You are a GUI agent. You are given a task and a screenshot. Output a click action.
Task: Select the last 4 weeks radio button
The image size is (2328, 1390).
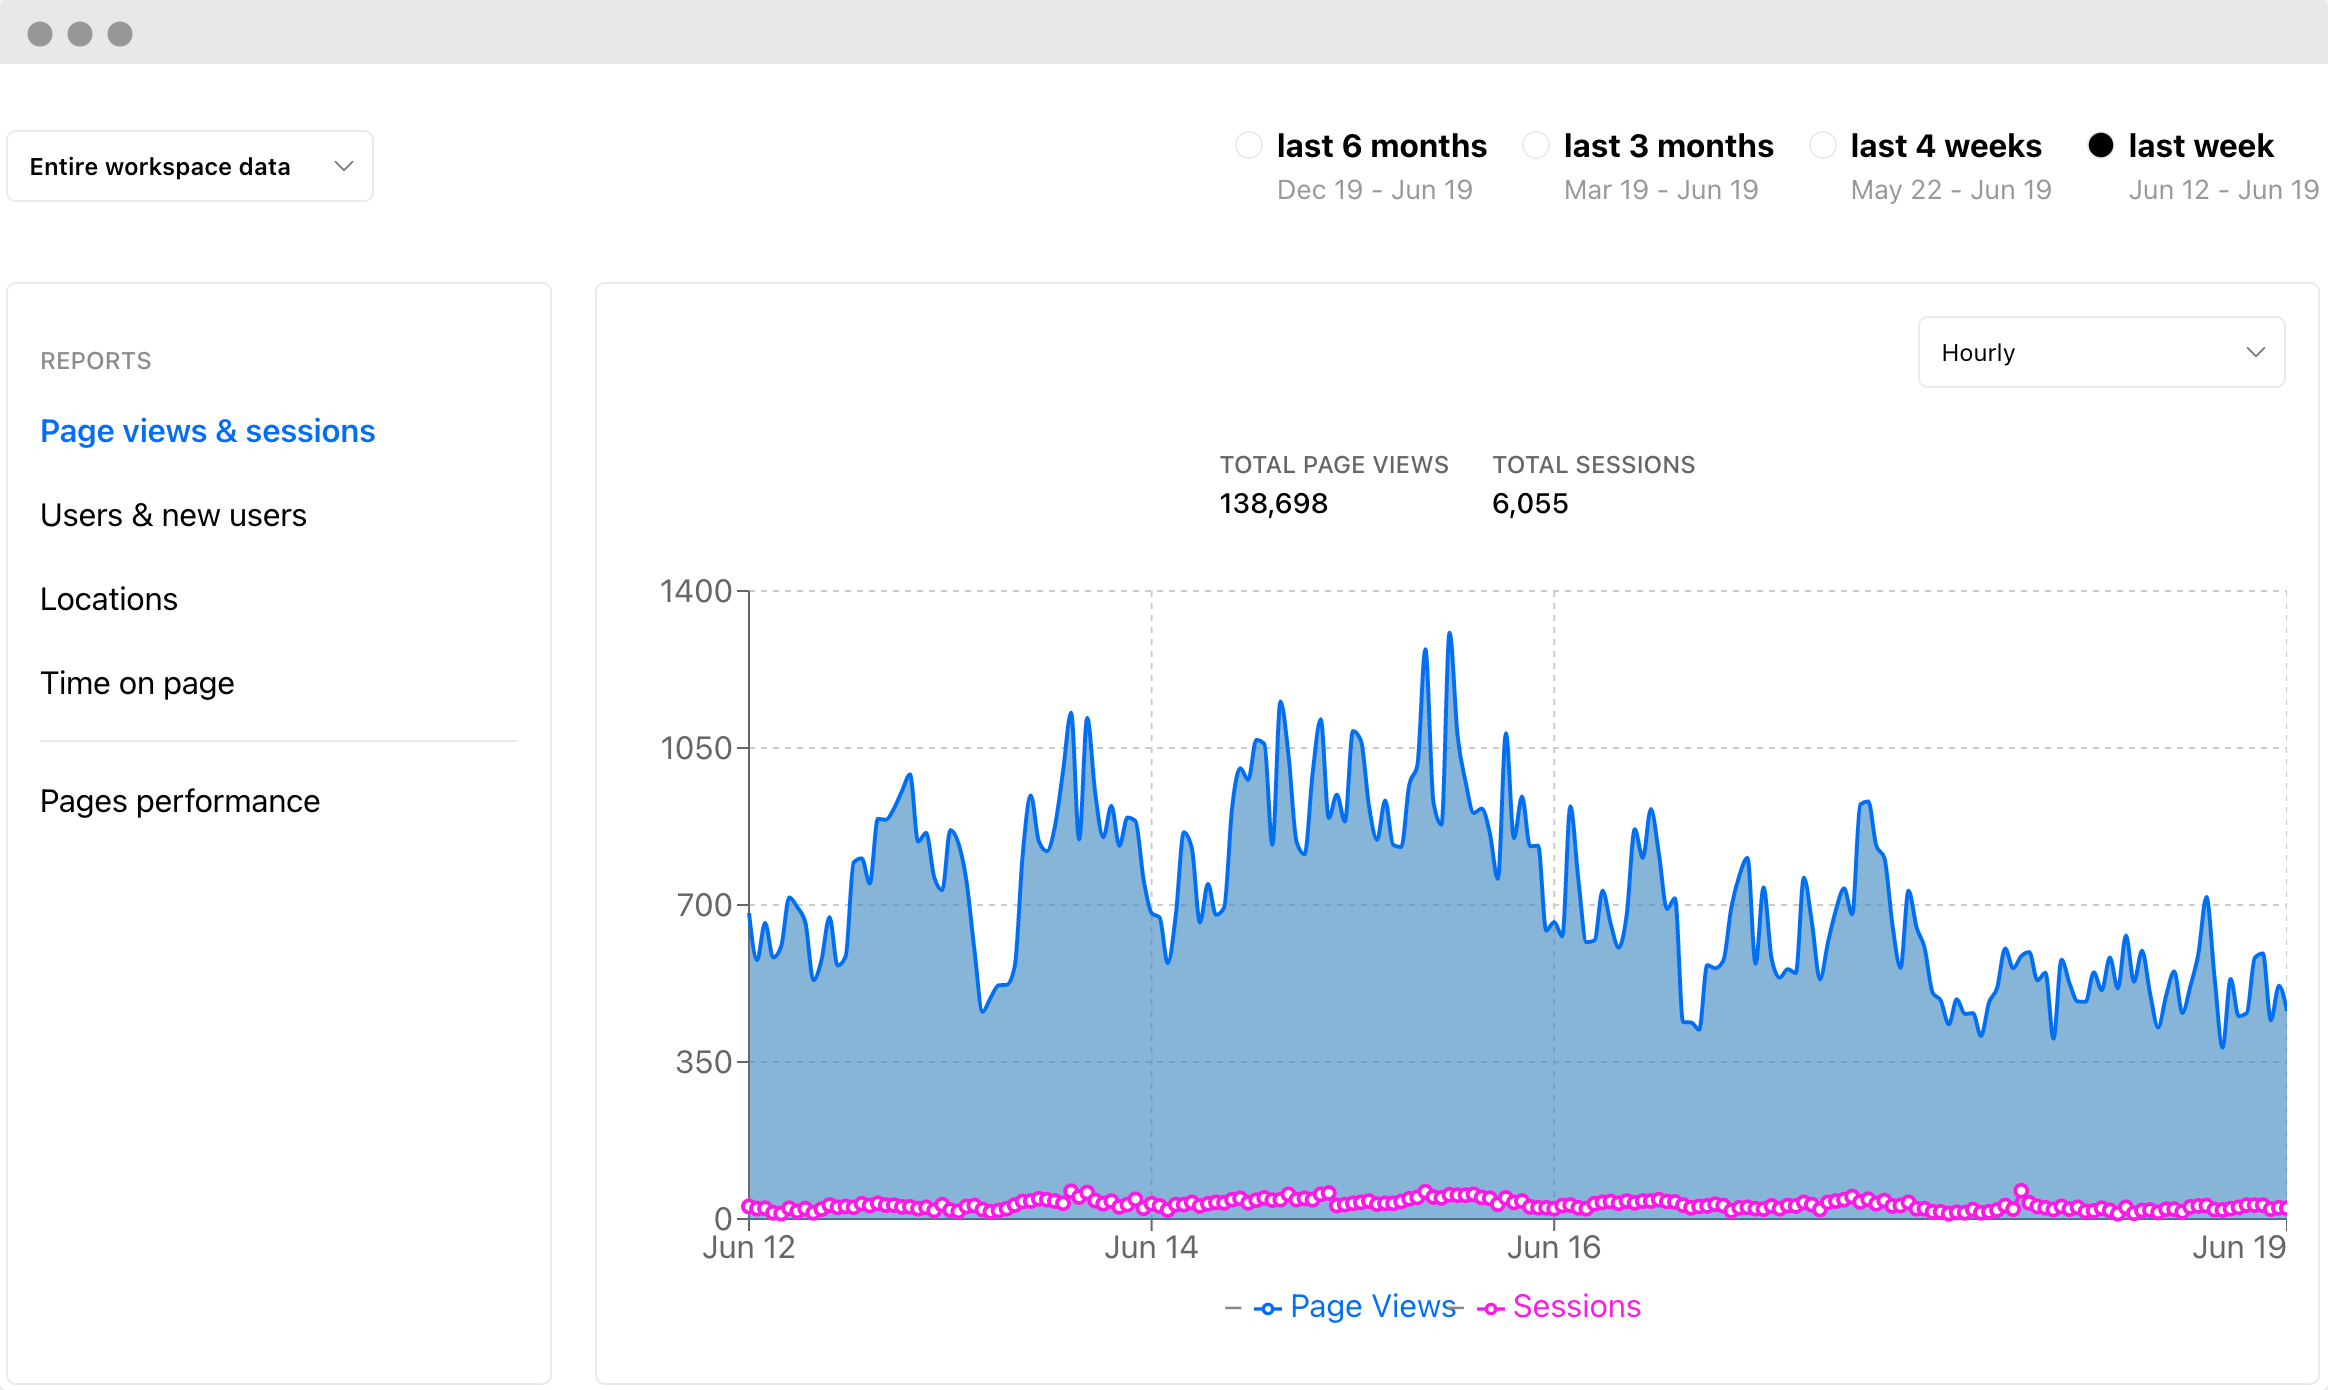[1823, 146]
